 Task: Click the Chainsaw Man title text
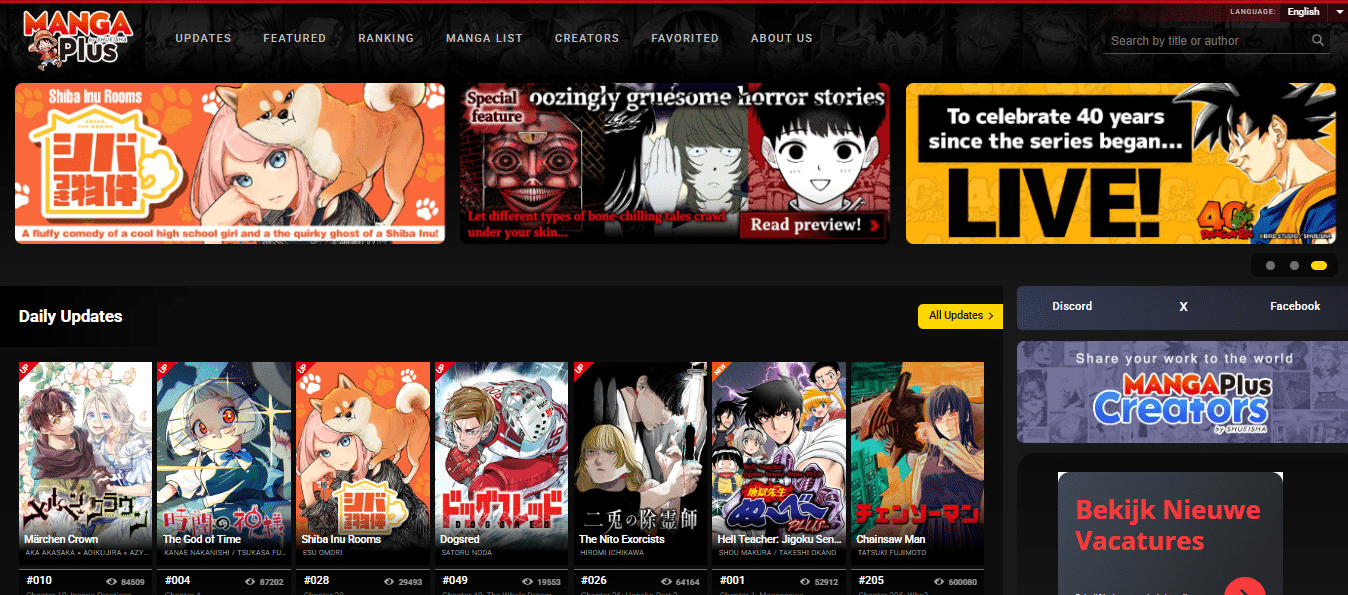(891, 539)
